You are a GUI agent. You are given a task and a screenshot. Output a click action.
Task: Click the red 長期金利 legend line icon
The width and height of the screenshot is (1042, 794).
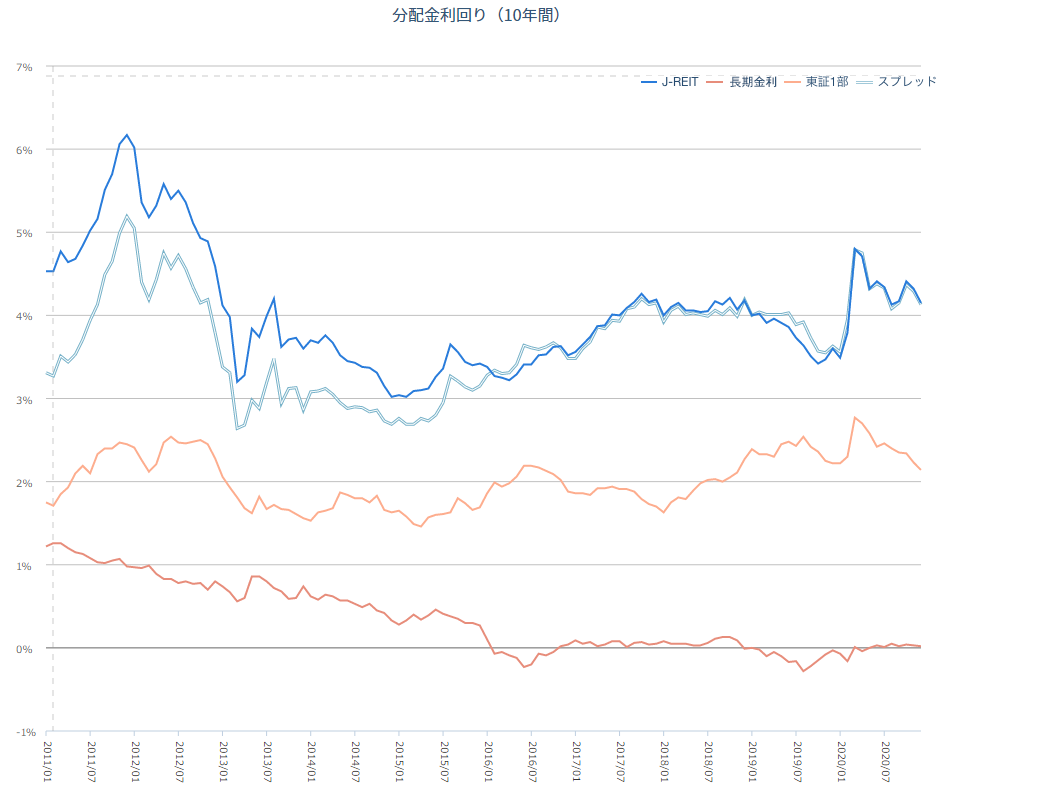(x=714, y=82)
